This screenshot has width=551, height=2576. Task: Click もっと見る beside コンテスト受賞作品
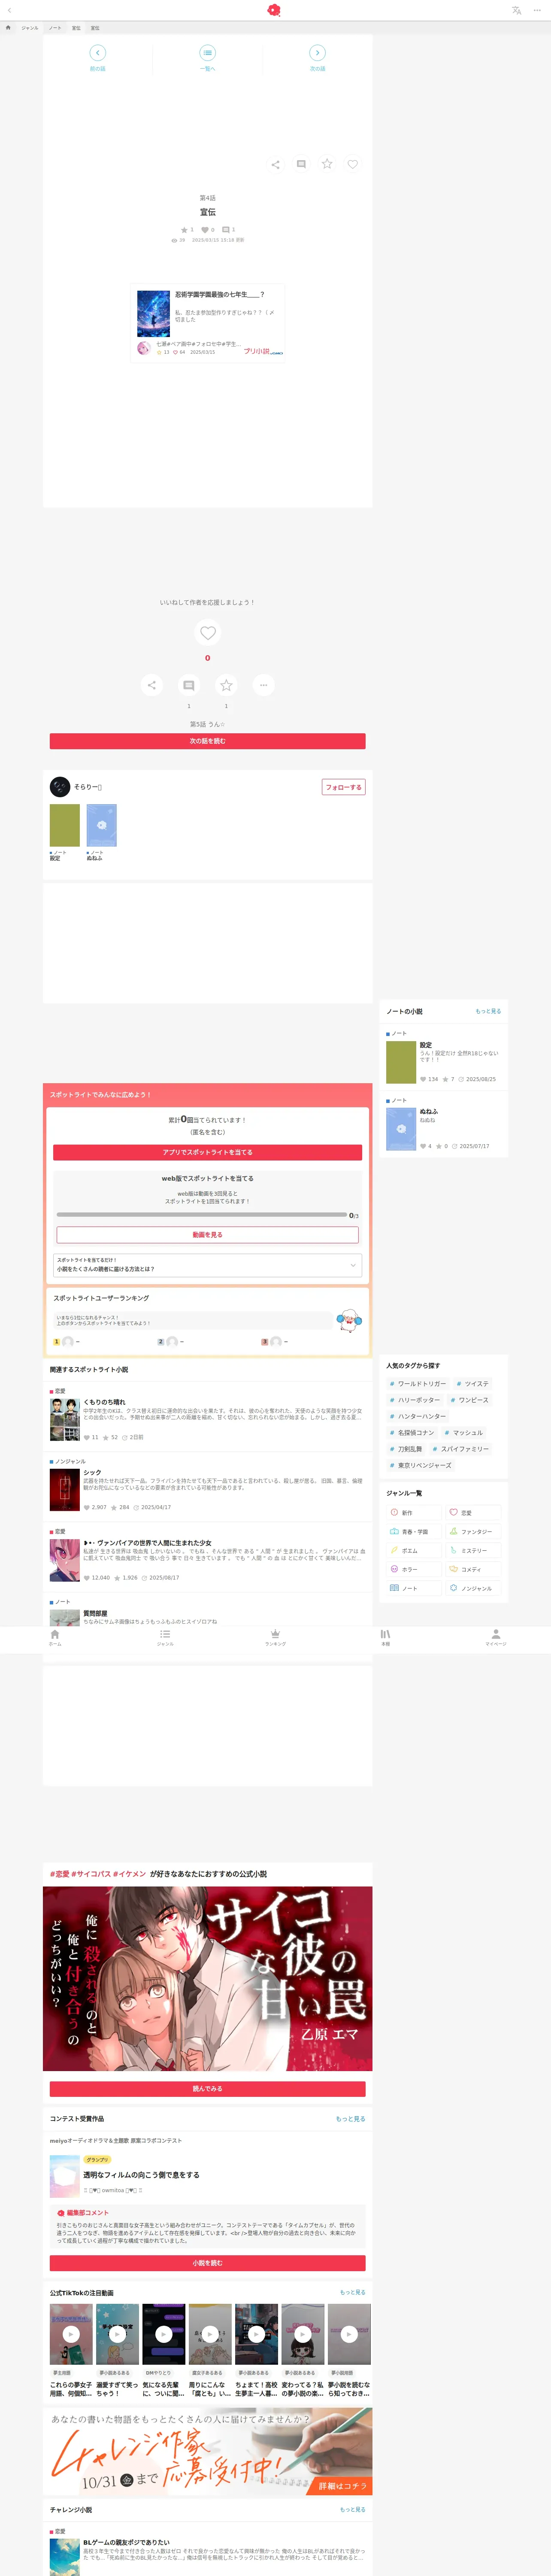[x=350, y=2119]
